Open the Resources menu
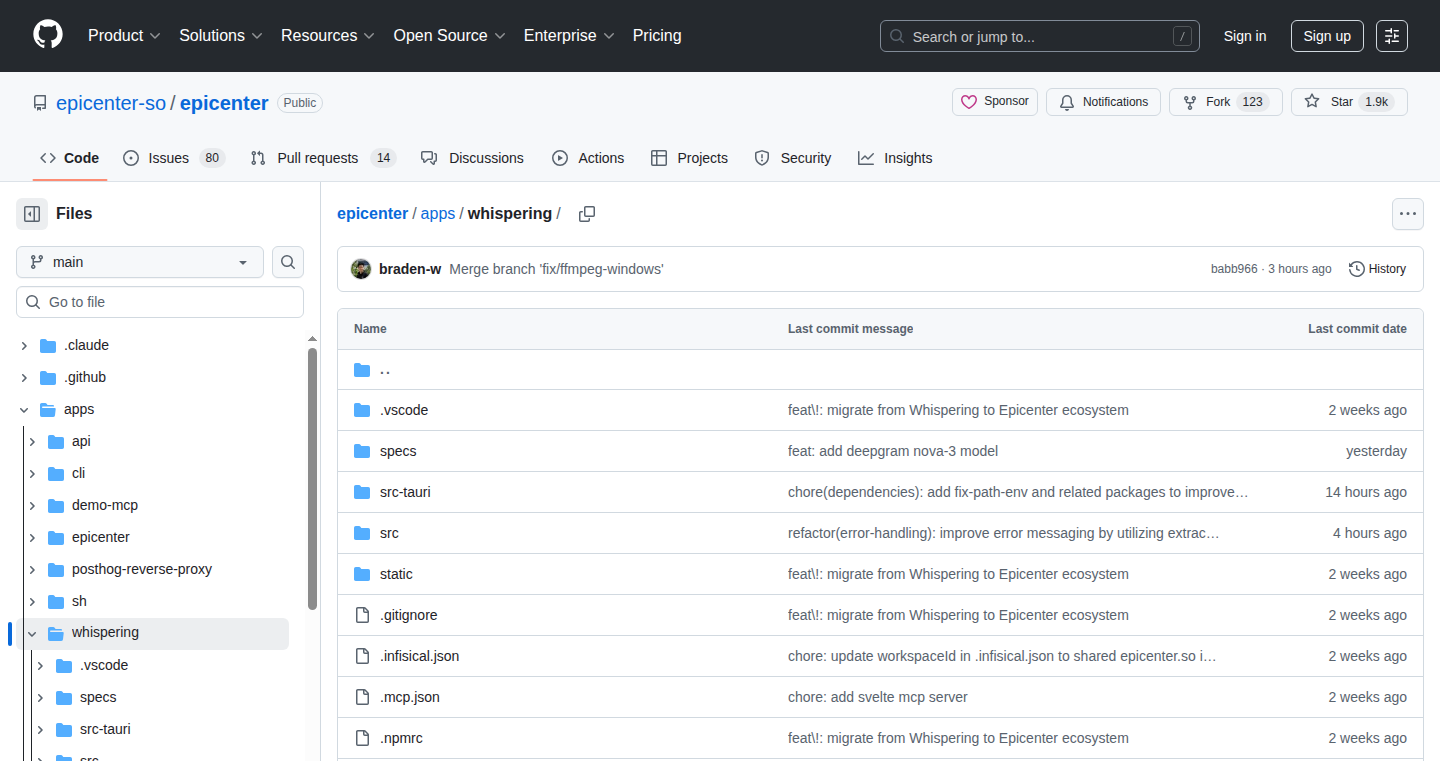 [328, 35]
